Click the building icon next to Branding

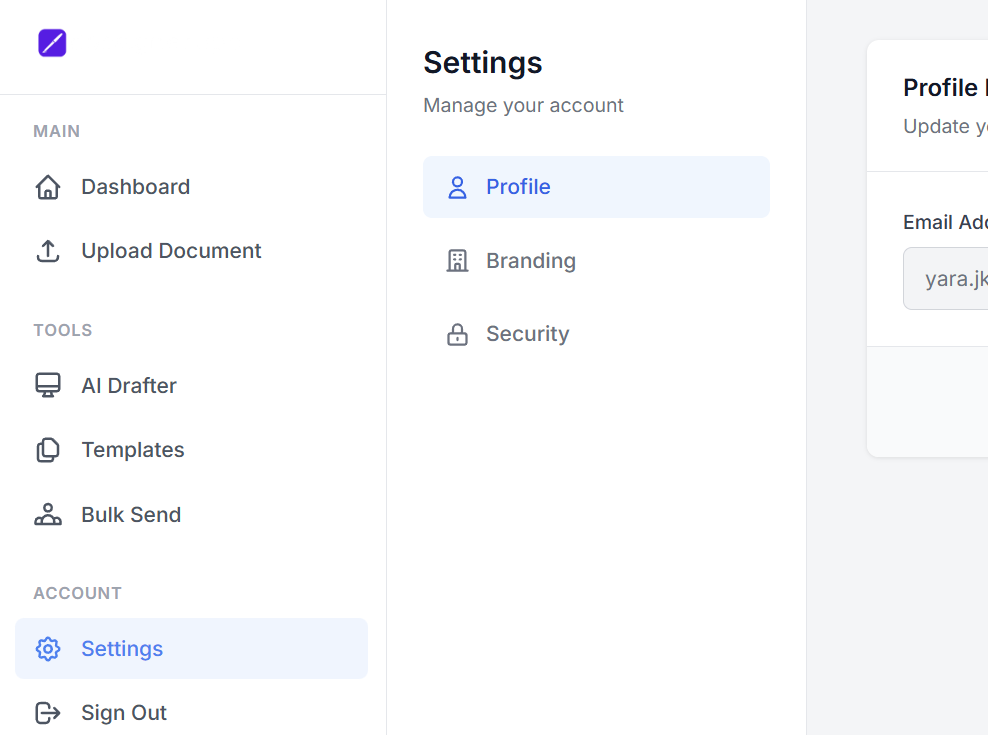457,261
